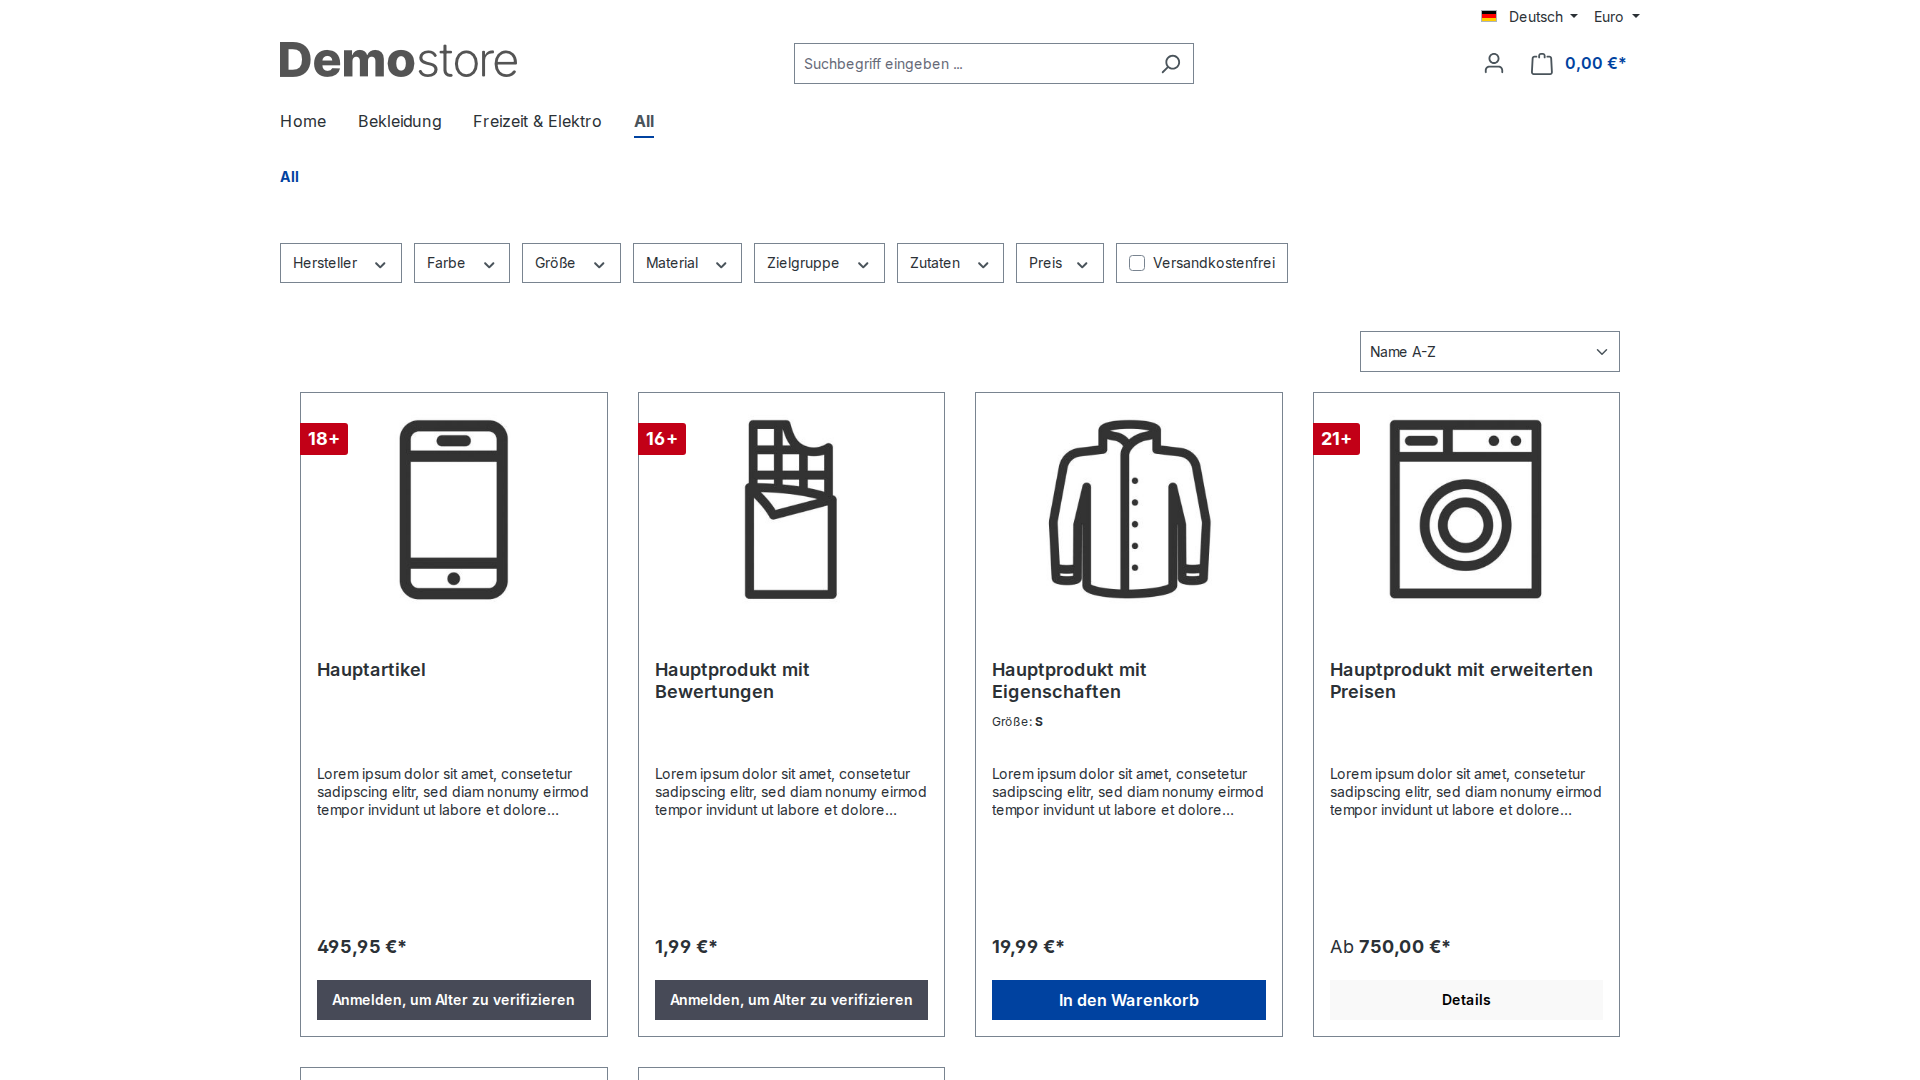Click the German flag language icon
Screen dimensions: 1920x1080
[1489, 17]
